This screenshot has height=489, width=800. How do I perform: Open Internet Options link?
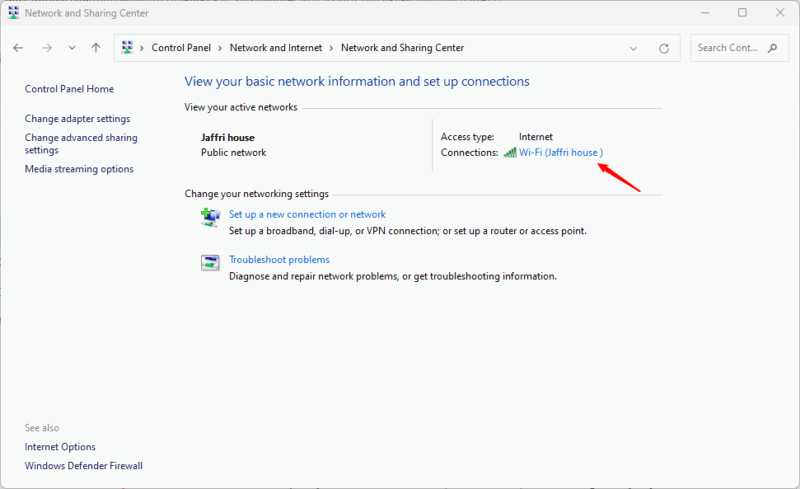point(60,447)
